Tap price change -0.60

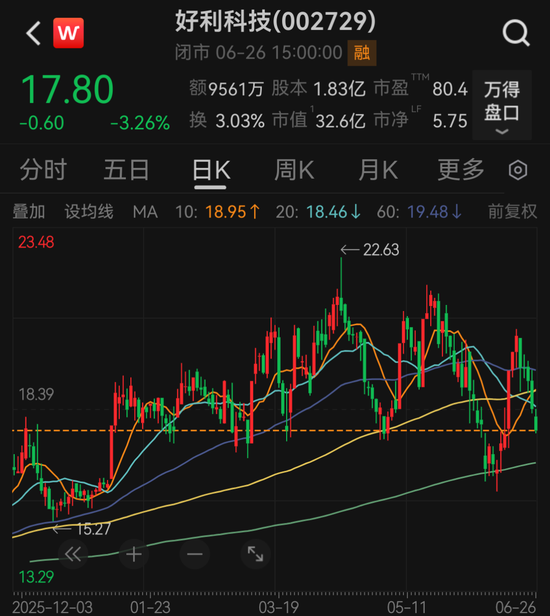point(42,123)
